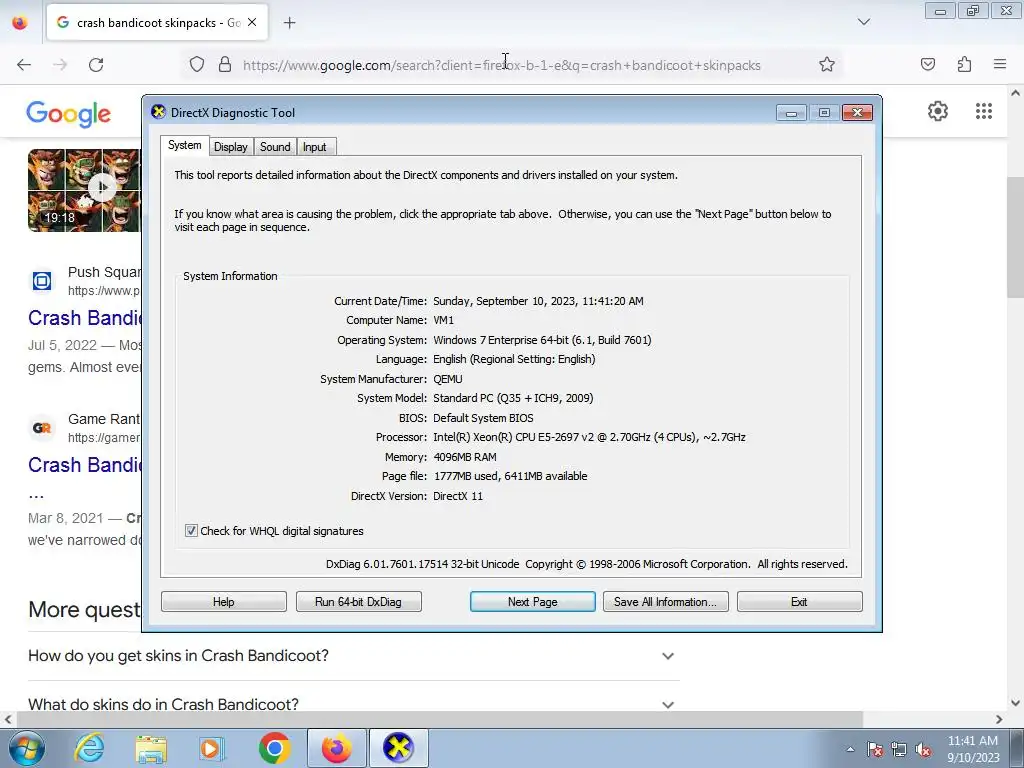Click the horizontal page scrollbar thumb
The width and height of the screenshot is (1024, 768).
(x=439, y=719)
